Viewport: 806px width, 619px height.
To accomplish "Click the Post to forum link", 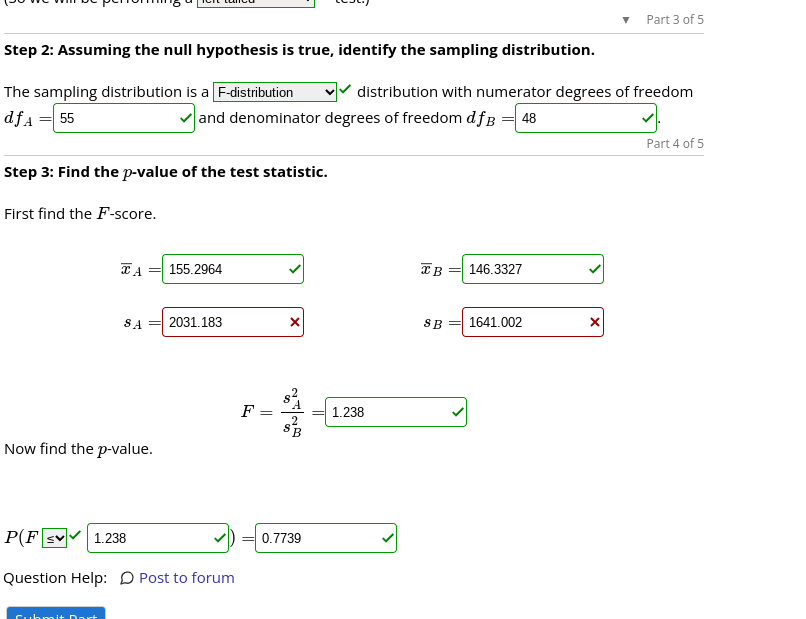I will [187, 578].
